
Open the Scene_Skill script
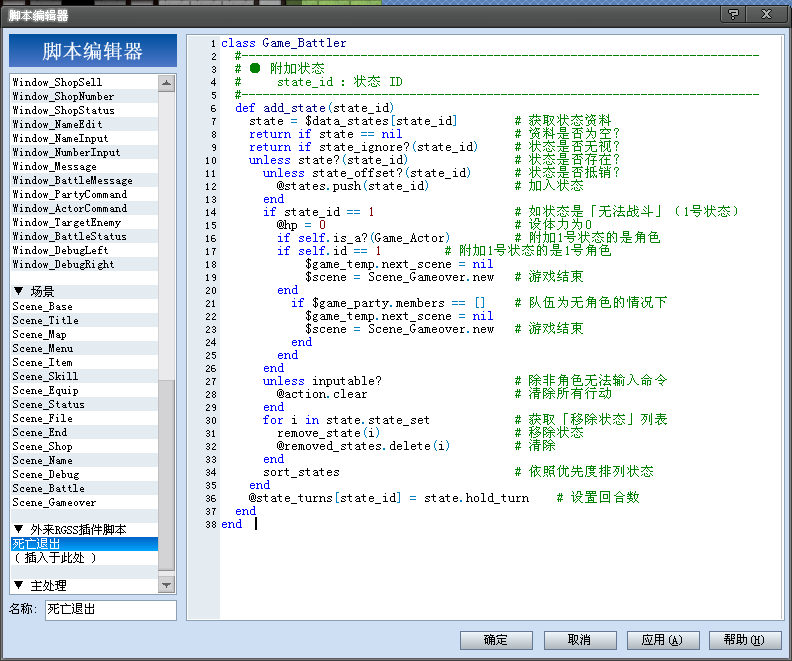(x=84, y=377)
